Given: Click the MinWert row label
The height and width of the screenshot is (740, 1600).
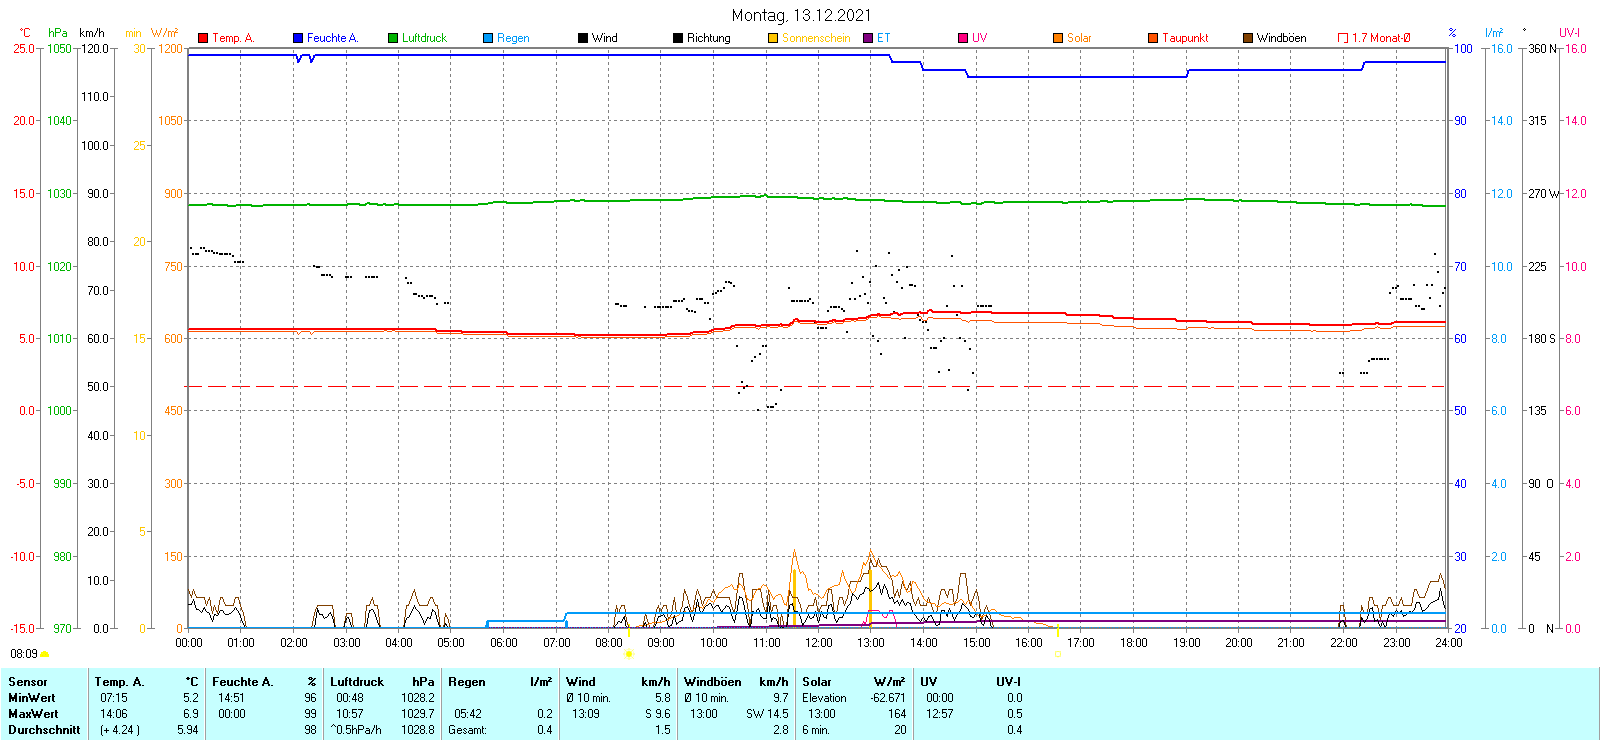Looking at the screenshot, I should (32, 698).
